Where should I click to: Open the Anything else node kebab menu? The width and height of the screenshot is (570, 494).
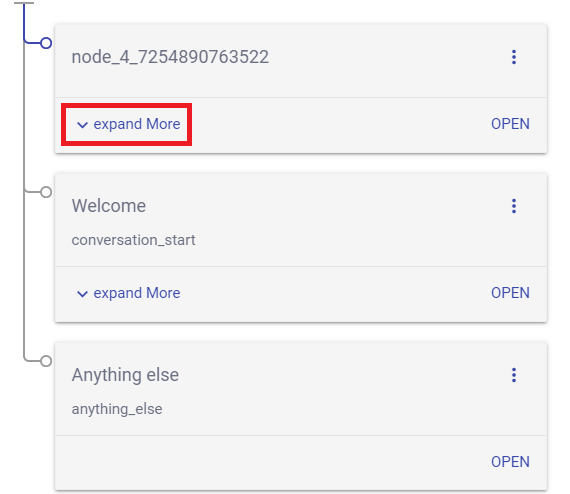click(x=514, y=375)
